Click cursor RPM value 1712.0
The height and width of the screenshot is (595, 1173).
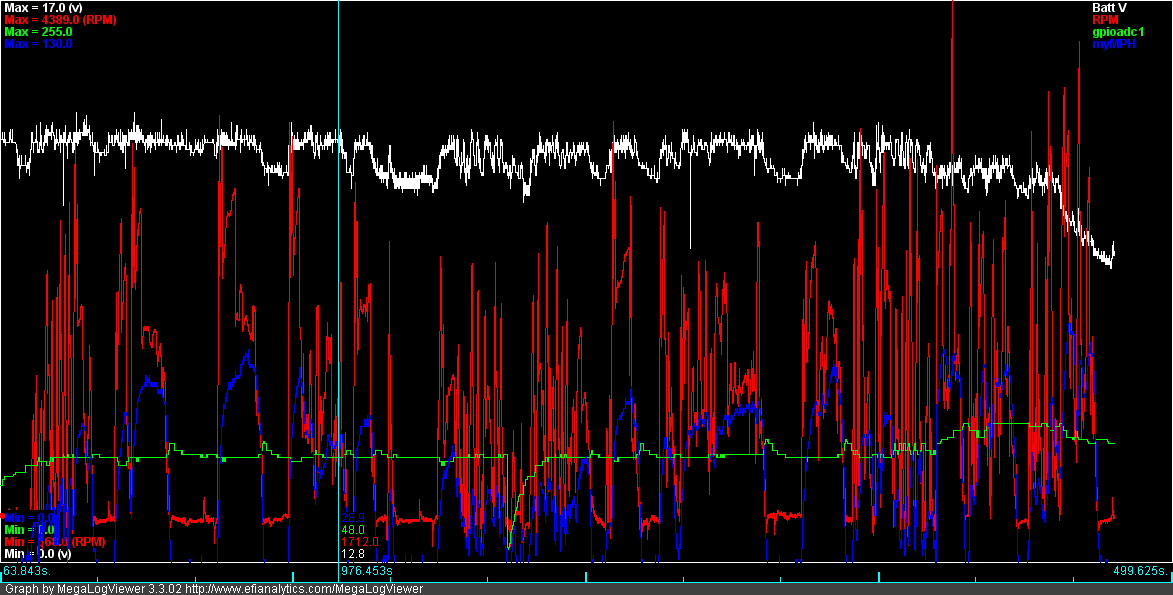360,541
